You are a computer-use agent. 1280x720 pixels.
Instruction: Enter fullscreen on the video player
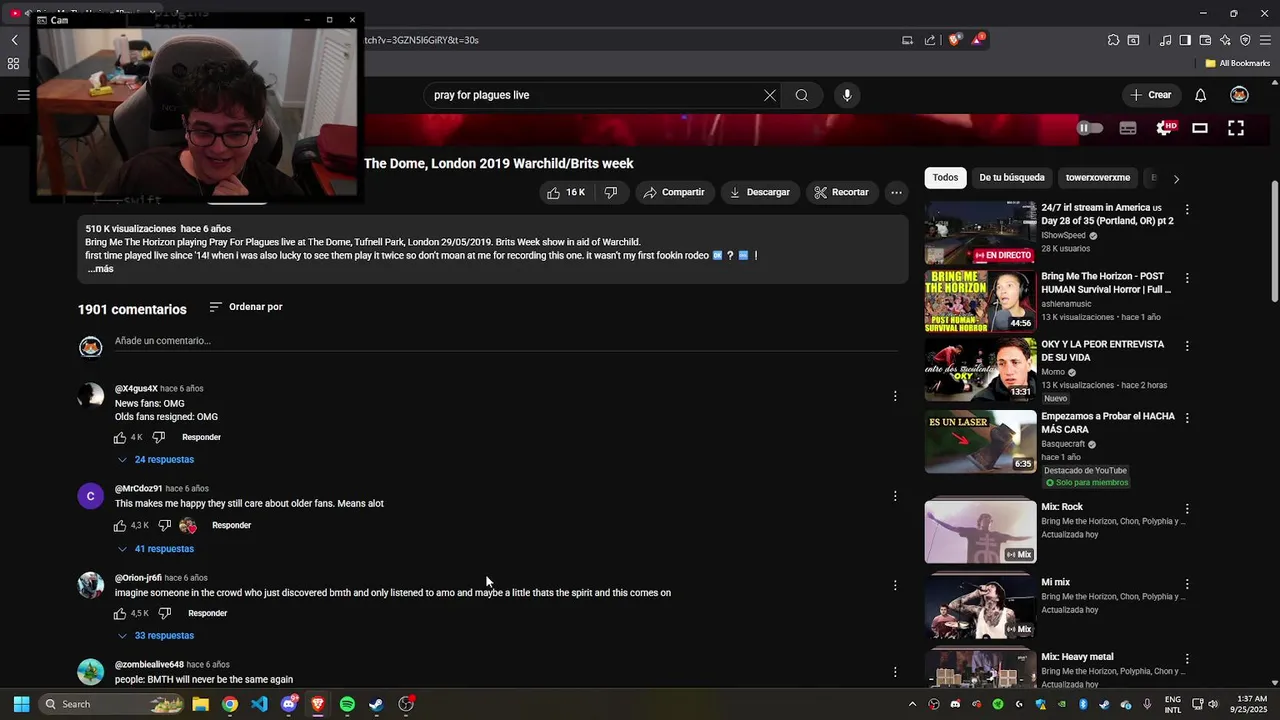coord(1236,128)
